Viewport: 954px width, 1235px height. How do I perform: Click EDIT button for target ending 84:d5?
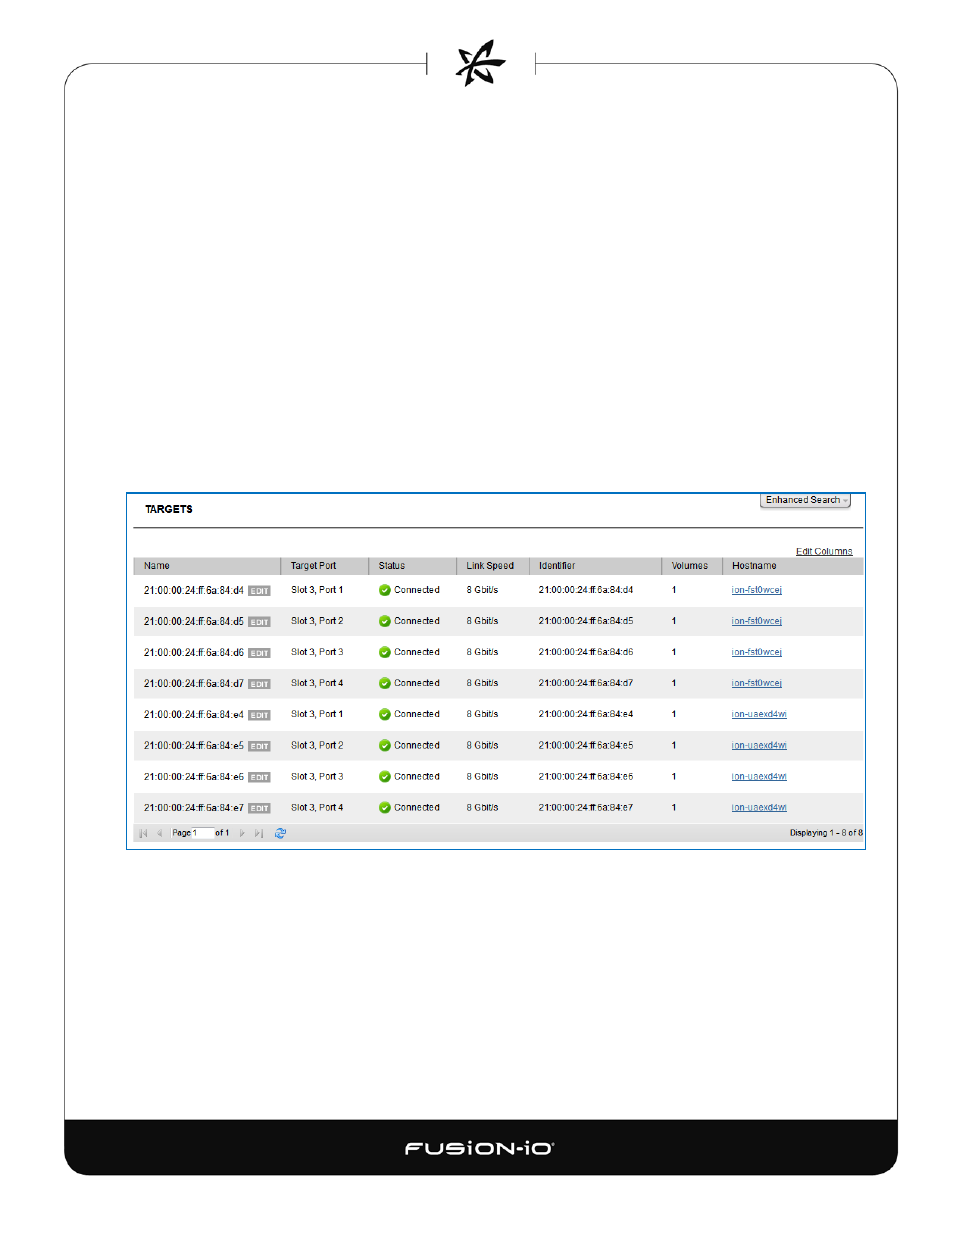[x=259, y=622]
